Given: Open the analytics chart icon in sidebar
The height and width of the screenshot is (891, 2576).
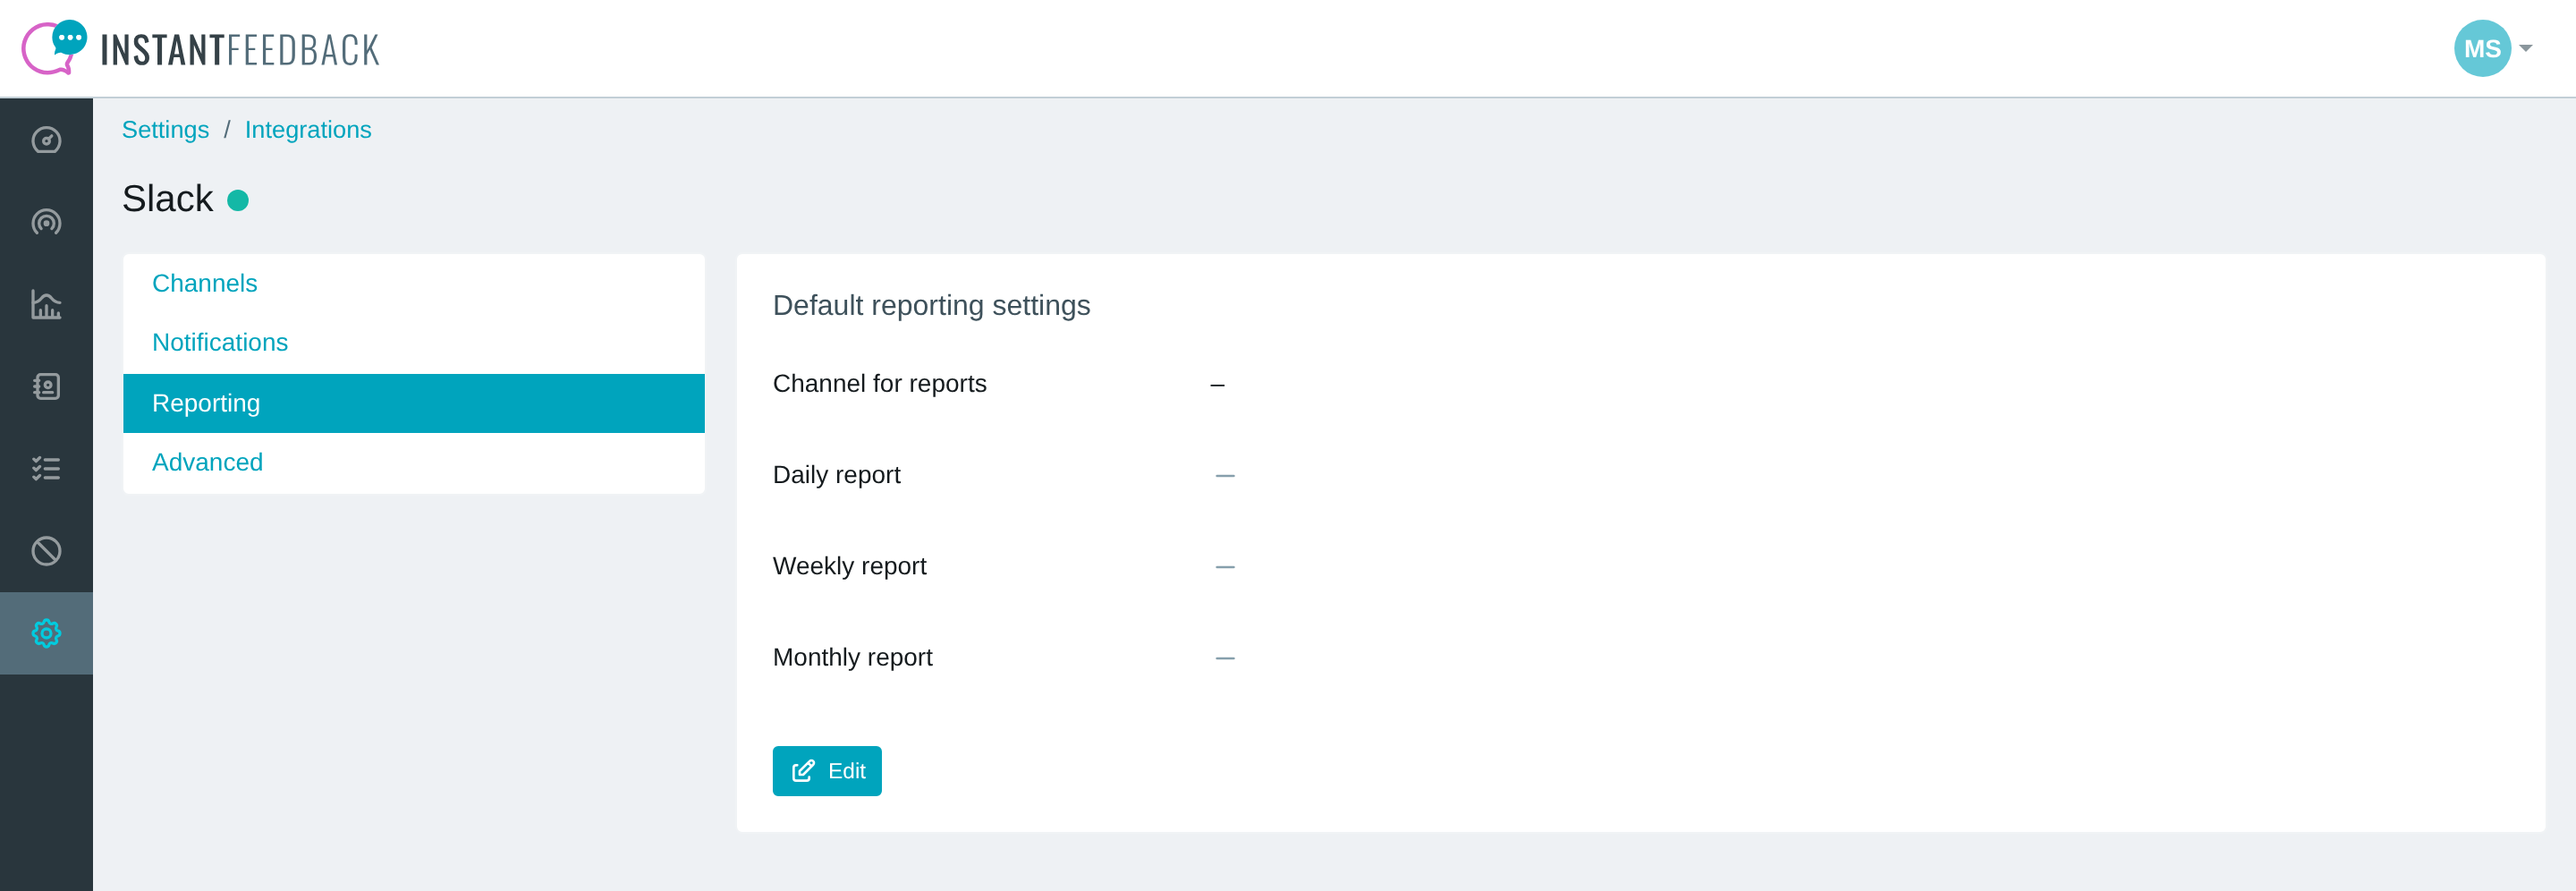Looking at the screenshot, I should 46,304.
